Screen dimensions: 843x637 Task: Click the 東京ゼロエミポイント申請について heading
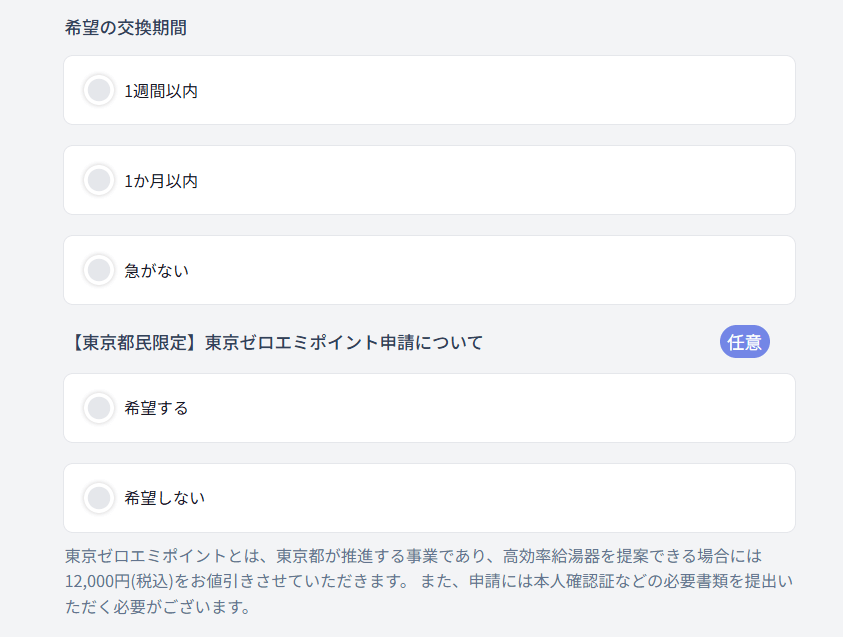click(x=274, y=343)
